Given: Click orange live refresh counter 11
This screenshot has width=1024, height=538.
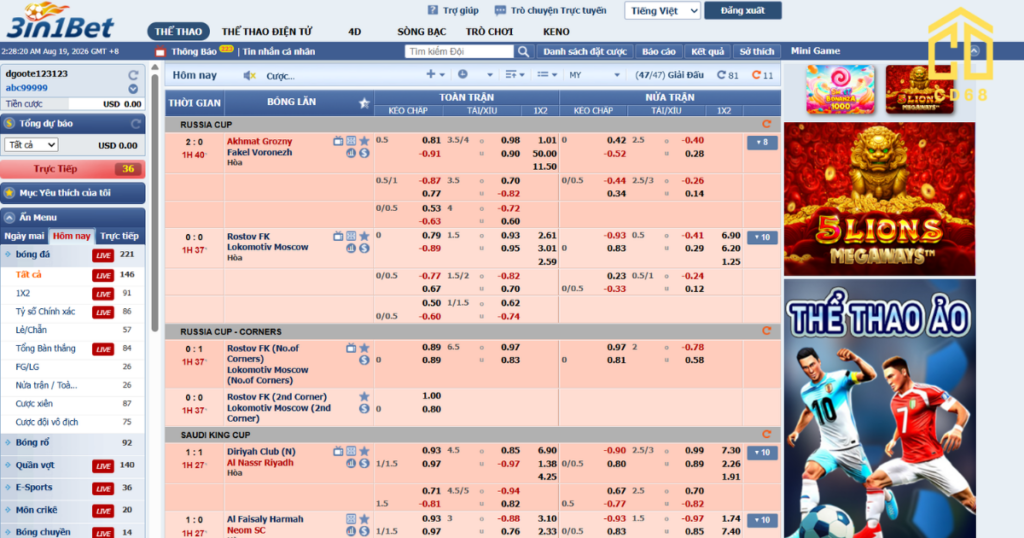Looking at the screenshot, I should point(762,75).
